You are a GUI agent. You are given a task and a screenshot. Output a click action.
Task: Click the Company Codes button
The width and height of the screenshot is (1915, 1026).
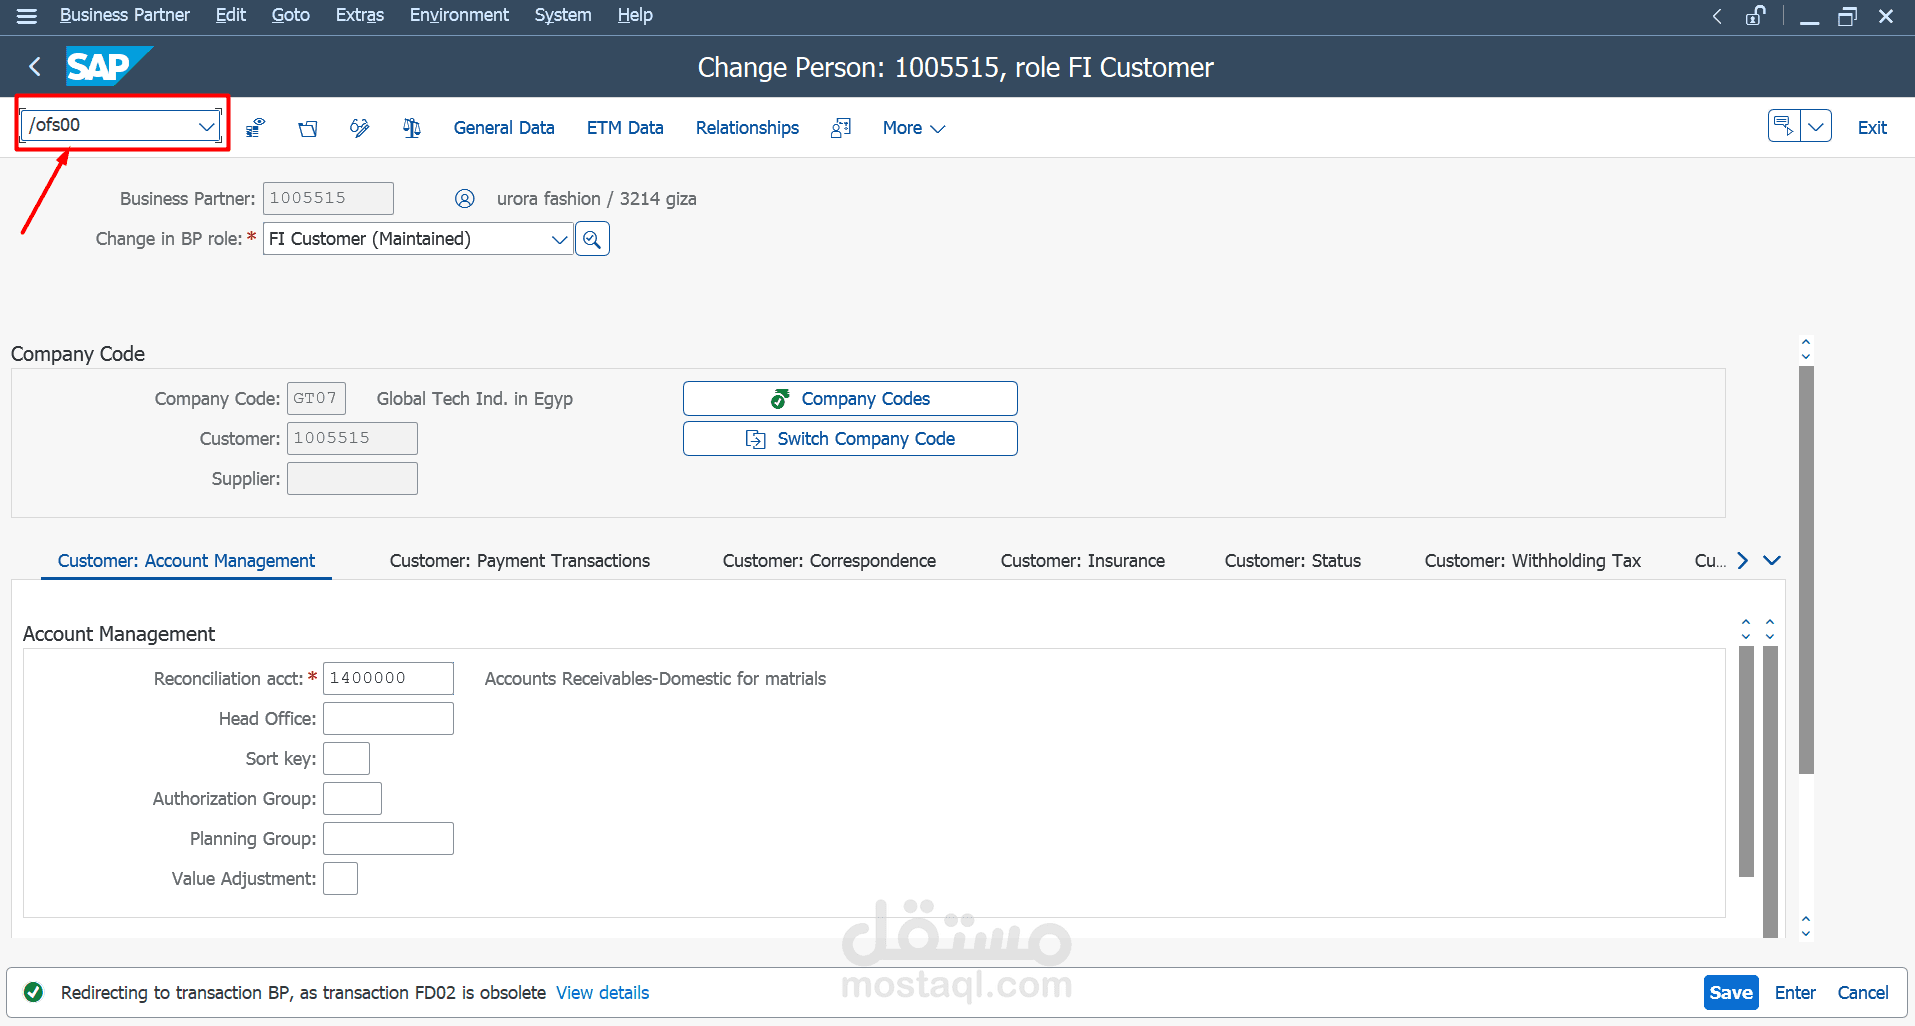(x=850, y=399)
